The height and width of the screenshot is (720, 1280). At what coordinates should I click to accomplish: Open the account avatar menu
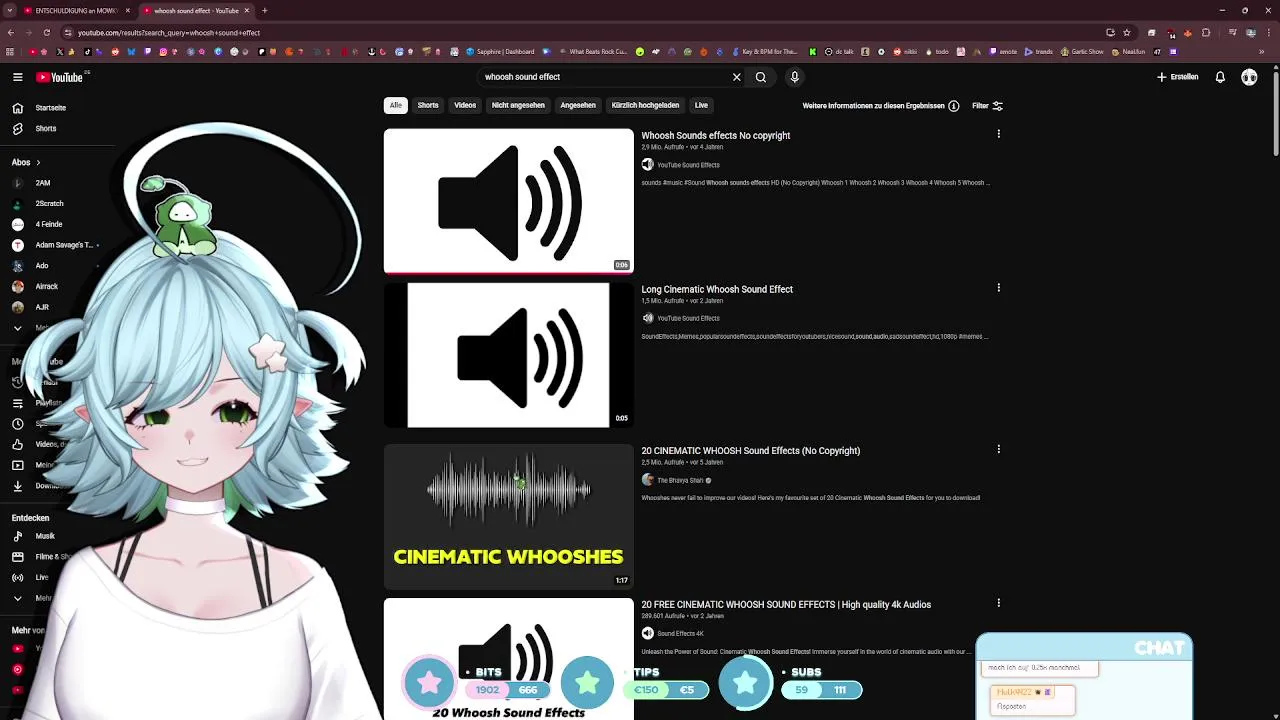point(1249,77)
